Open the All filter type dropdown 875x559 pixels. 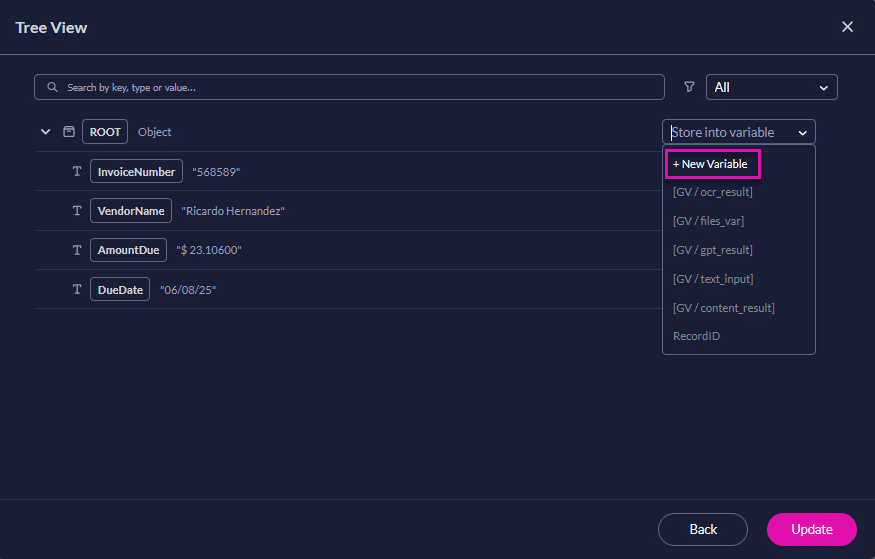pos(771,88)
